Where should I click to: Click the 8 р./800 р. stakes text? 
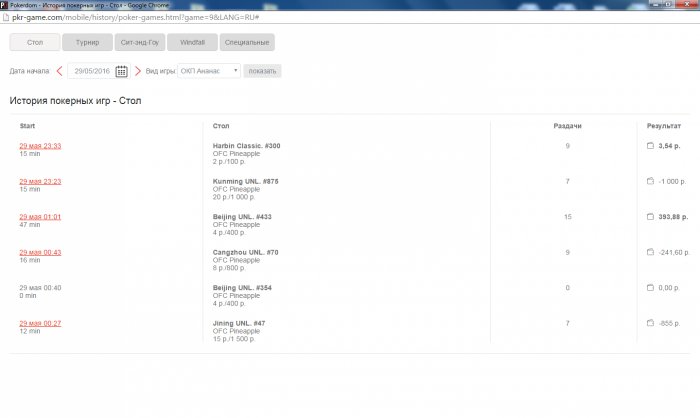229,268
